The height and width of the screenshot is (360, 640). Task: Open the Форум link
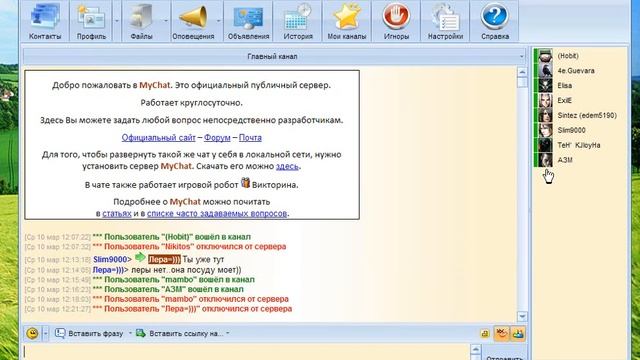(x=217, y=138)
